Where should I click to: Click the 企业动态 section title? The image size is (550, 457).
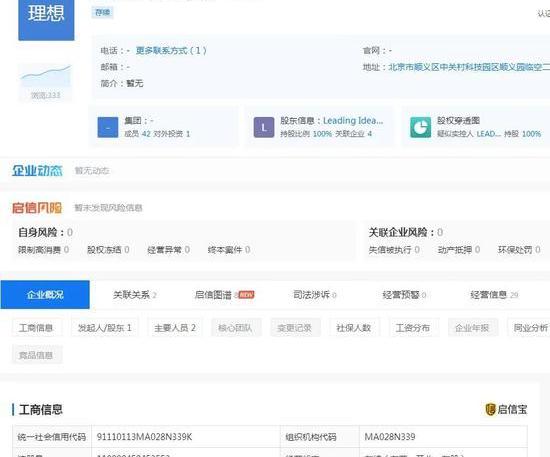(37, 170)
